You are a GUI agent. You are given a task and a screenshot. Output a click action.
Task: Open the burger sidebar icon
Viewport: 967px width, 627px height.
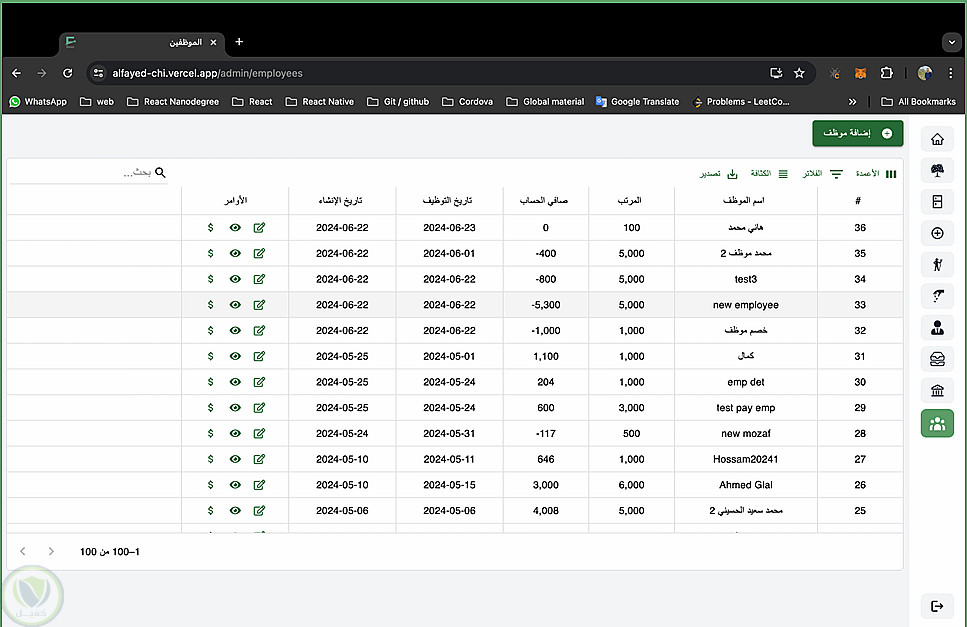click(937, 359)
